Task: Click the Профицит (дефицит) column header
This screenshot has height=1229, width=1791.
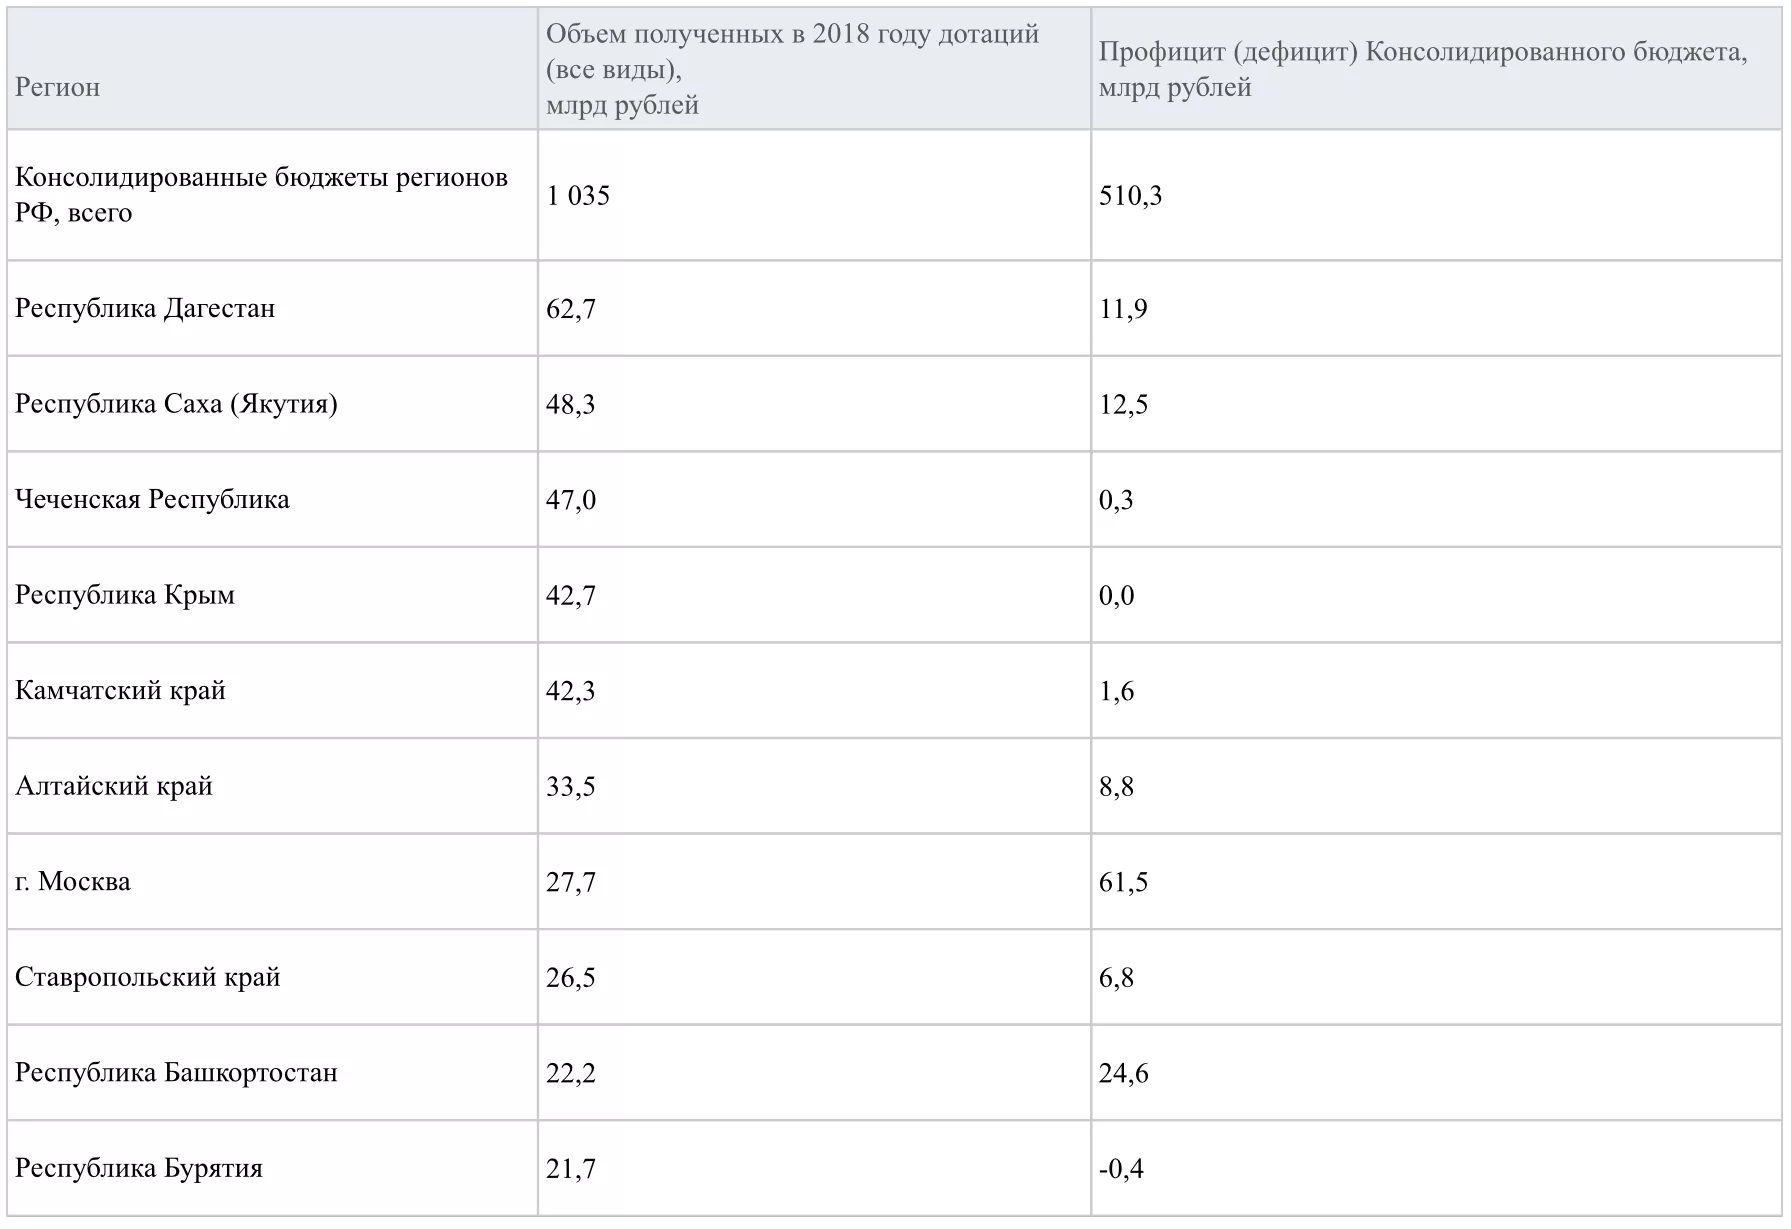Action: (x=1422, y=69)
